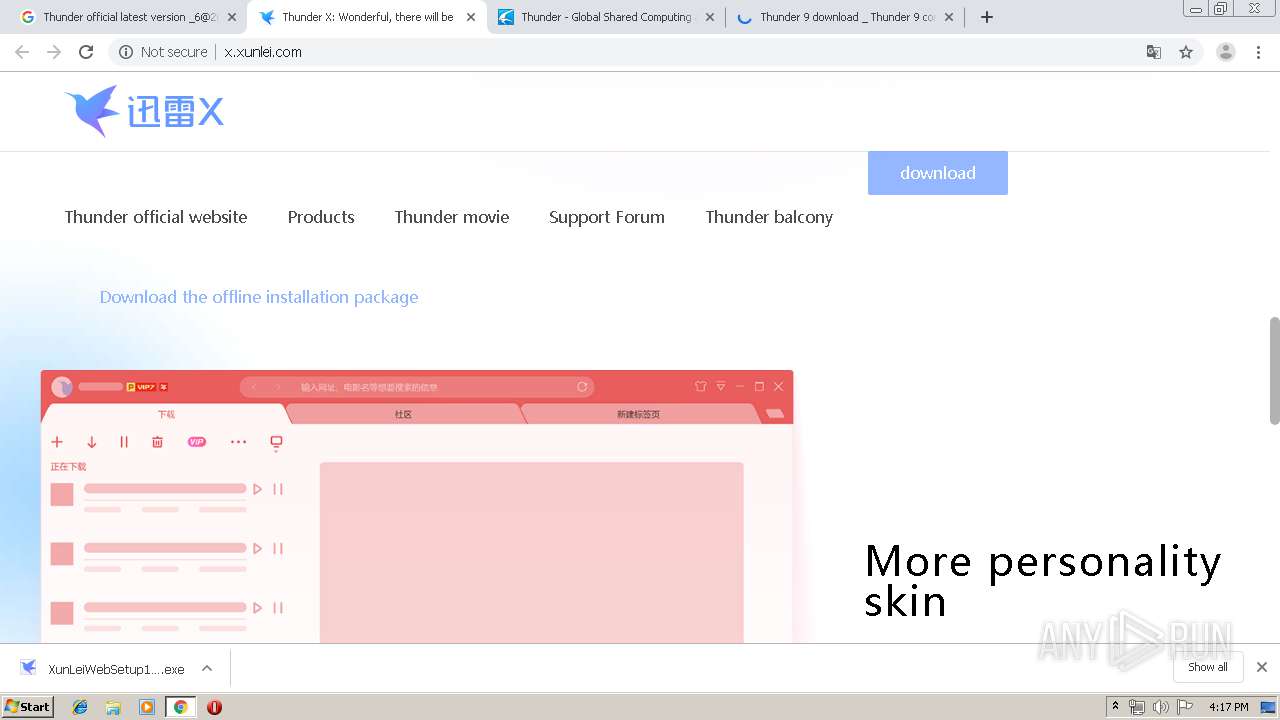Expand options arrow for XunLeiWebSetup download
The height and width of the screenshot is (720, 1280).
[x=207, y=669]
